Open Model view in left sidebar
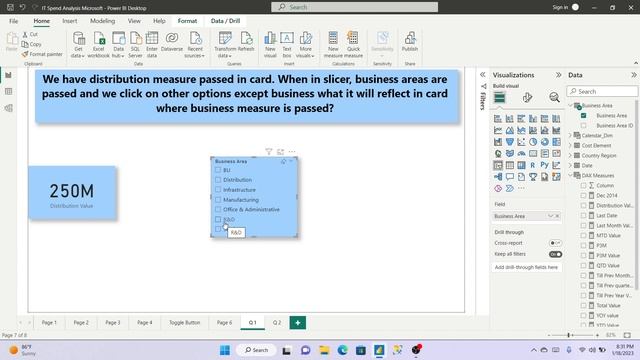The height and width of the screenshot is (360, 640). (9, 108)
